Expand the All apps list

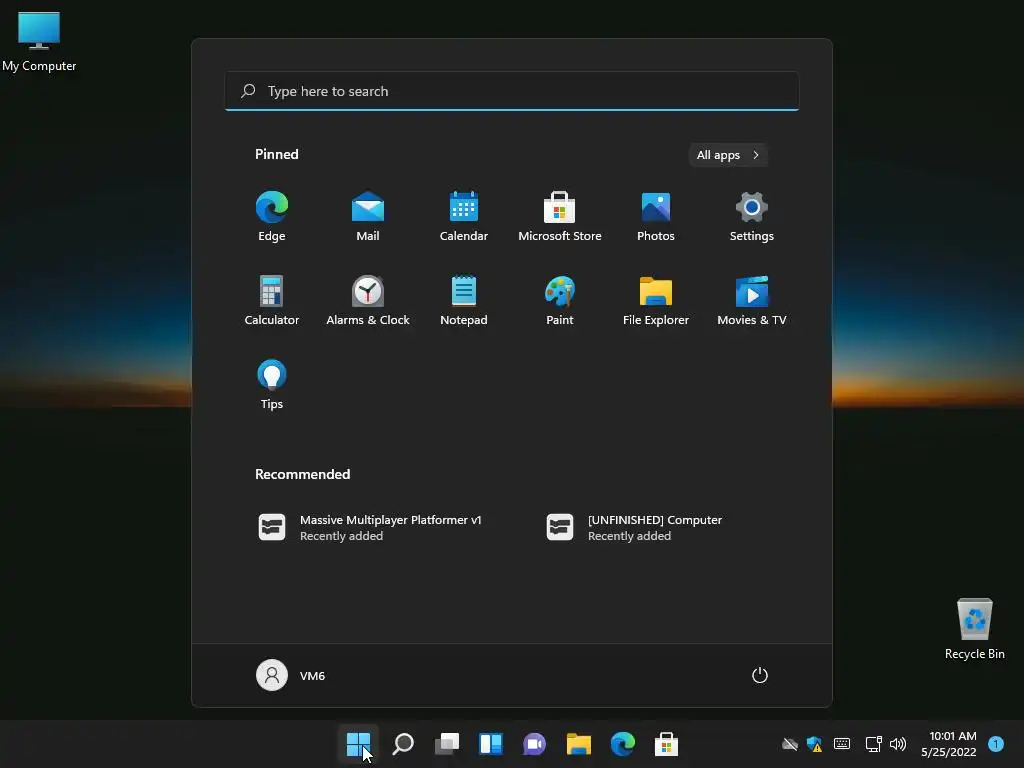click(728, 155)
